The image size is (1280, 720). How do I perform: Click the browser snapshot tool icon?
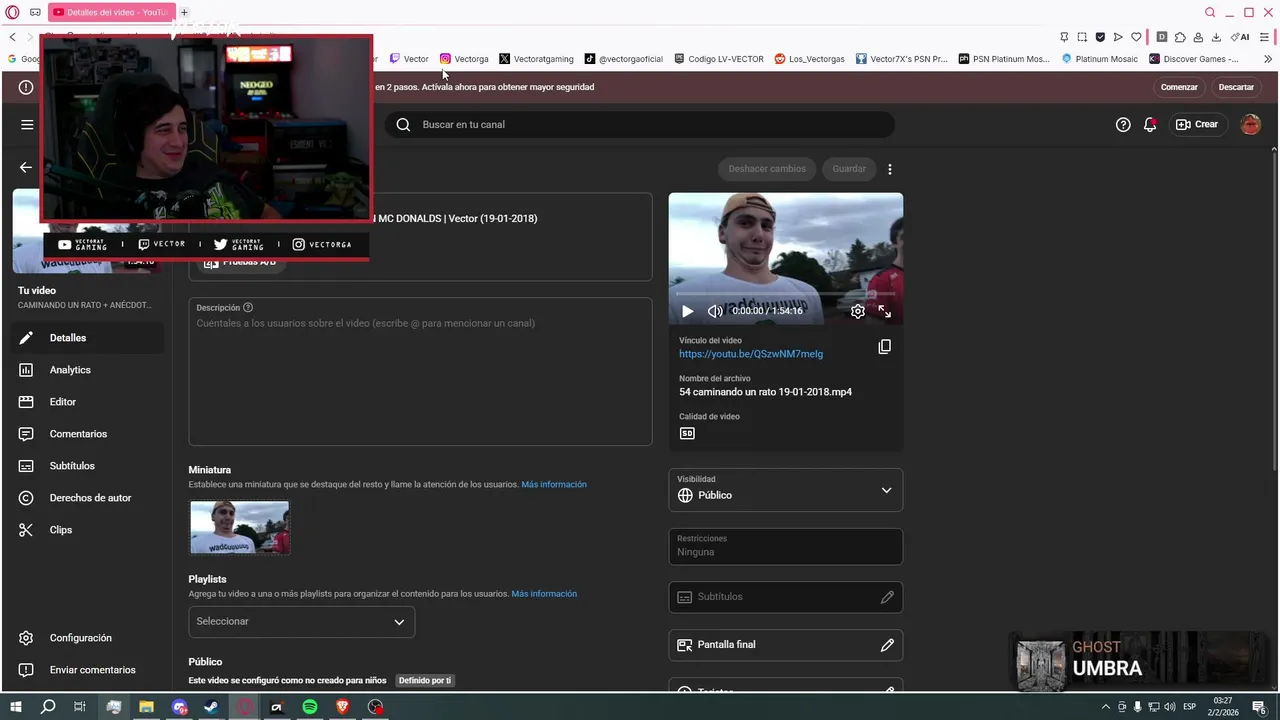(x=1082, y=37)
